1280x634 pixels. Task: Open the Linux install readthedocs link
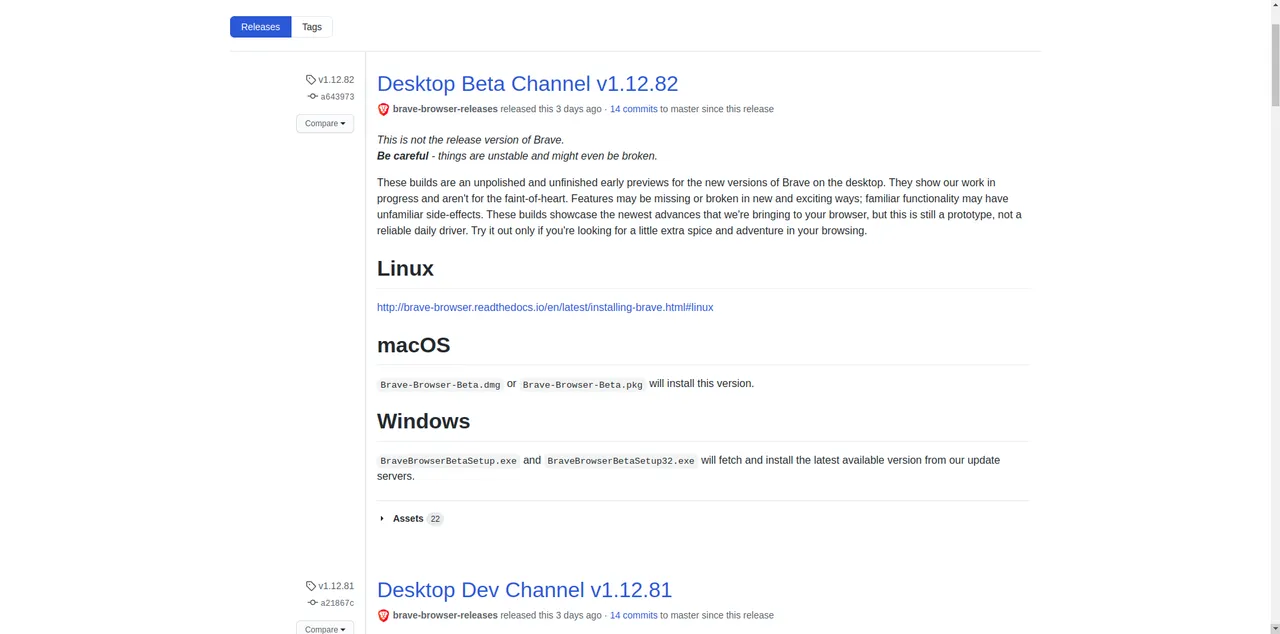545,307
